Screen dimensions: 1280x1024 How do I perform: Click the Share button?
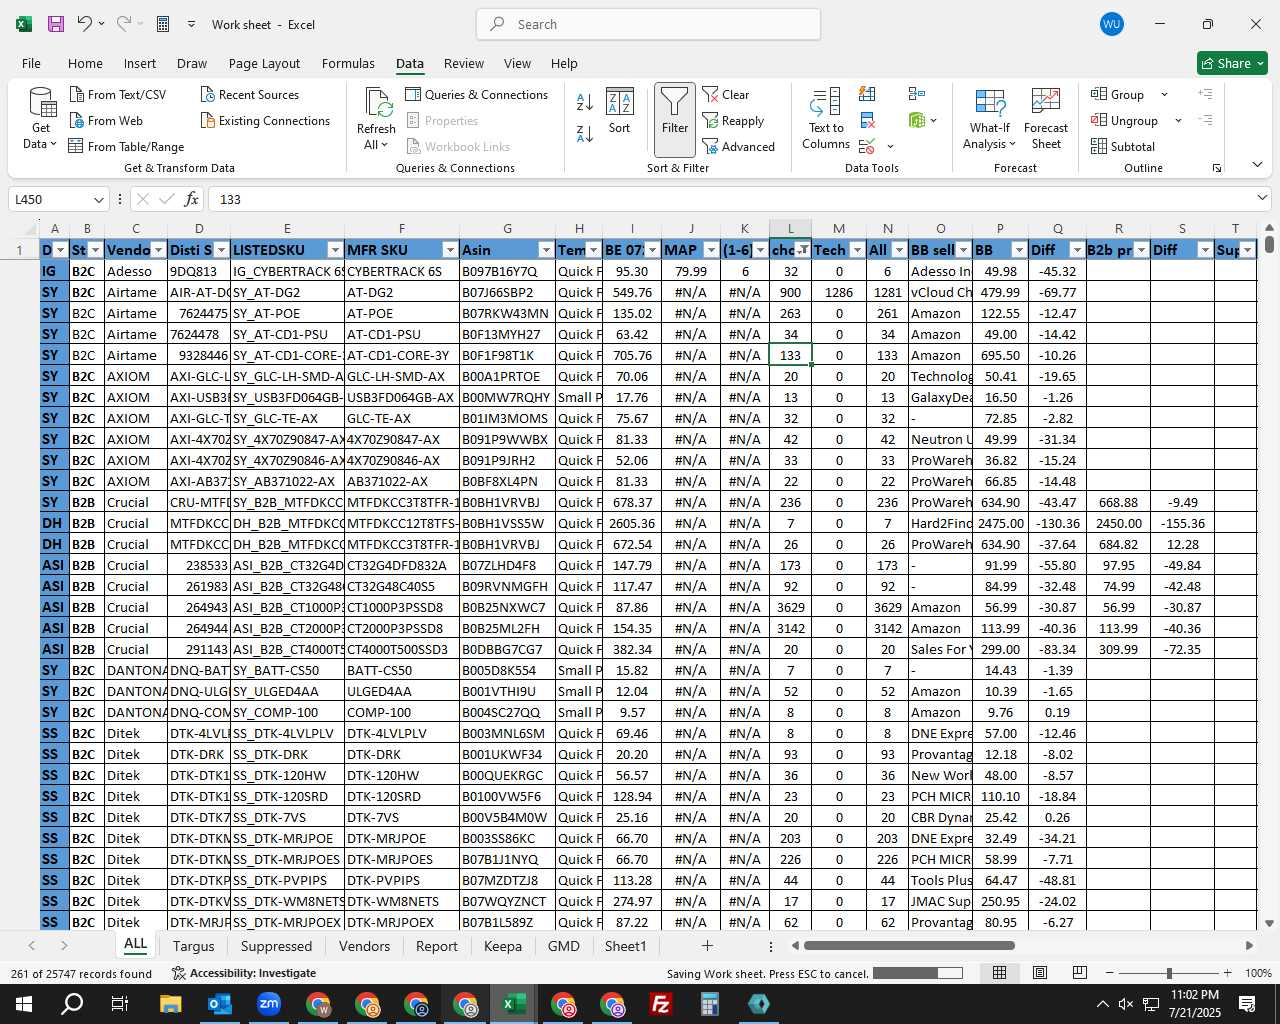click(1232, 63)
